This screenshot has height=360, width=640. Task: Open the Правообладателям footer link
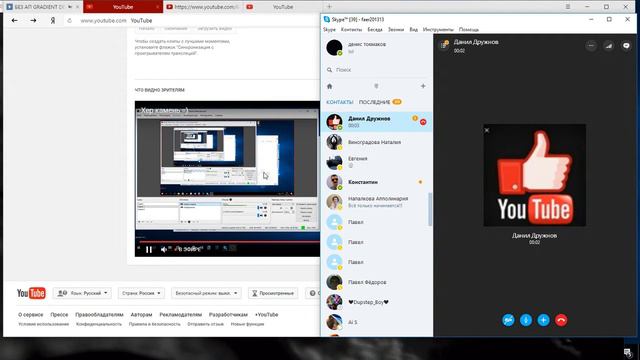tap(99, 315)
